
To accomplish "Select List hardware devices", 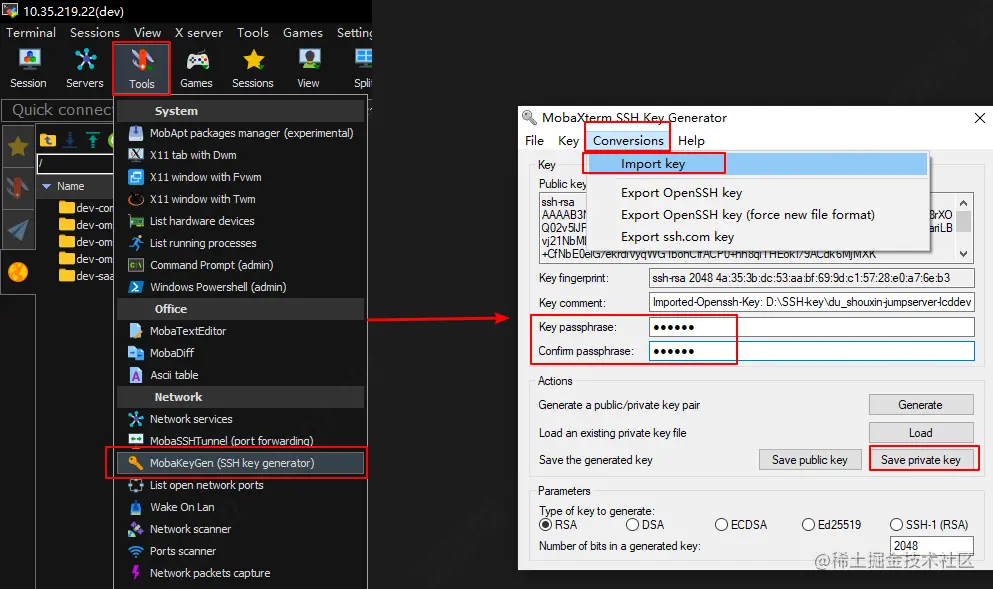I will click(x=241, y=221).
